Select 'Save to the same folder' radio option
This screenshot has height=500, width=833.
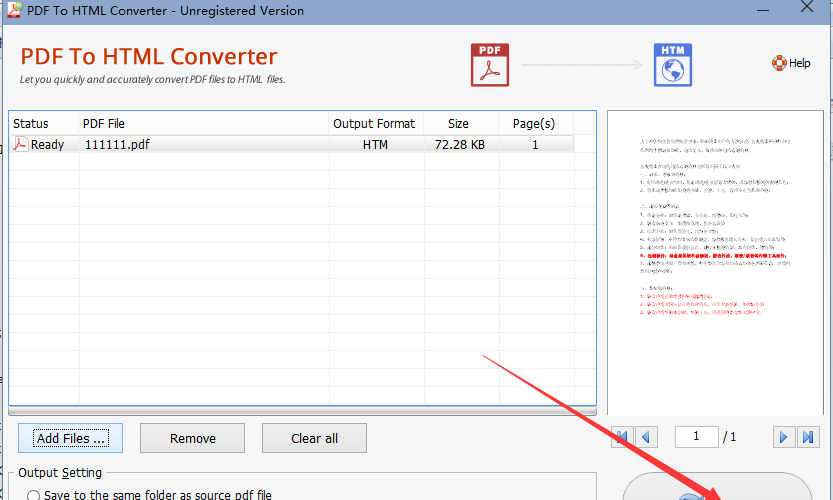pos(33,495)
